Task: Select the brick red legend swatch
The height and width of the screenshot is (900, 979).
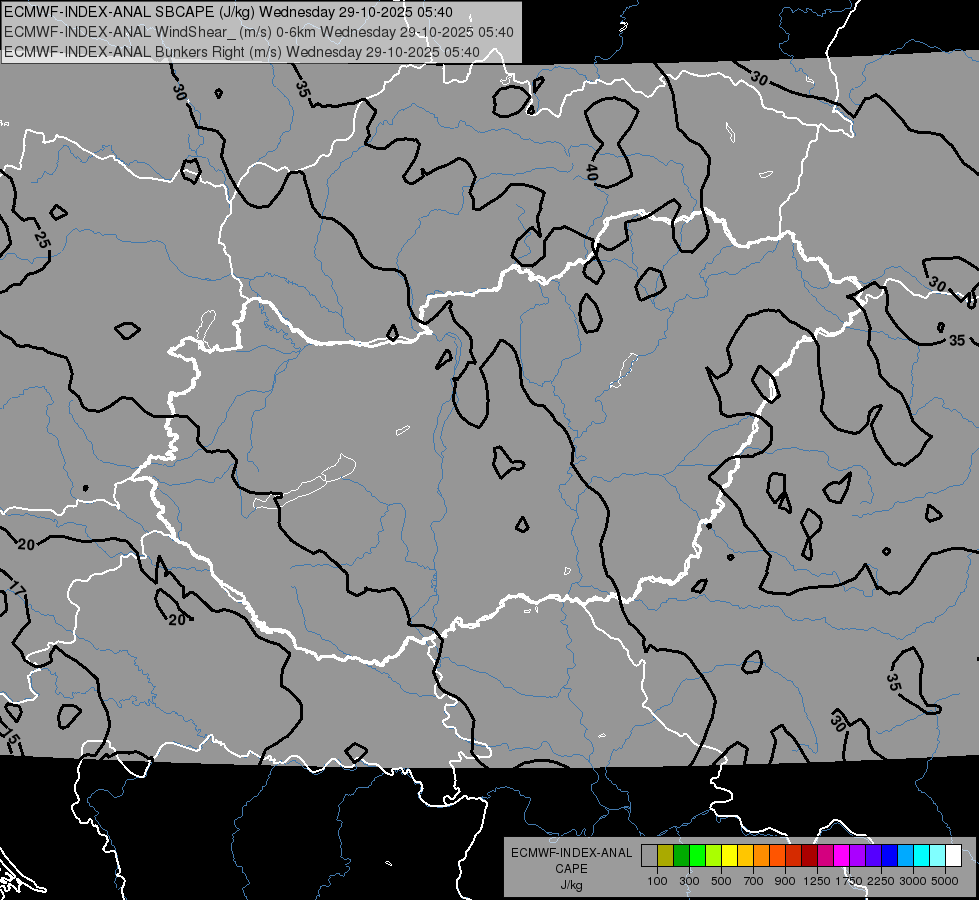Action: click(794, 856)
